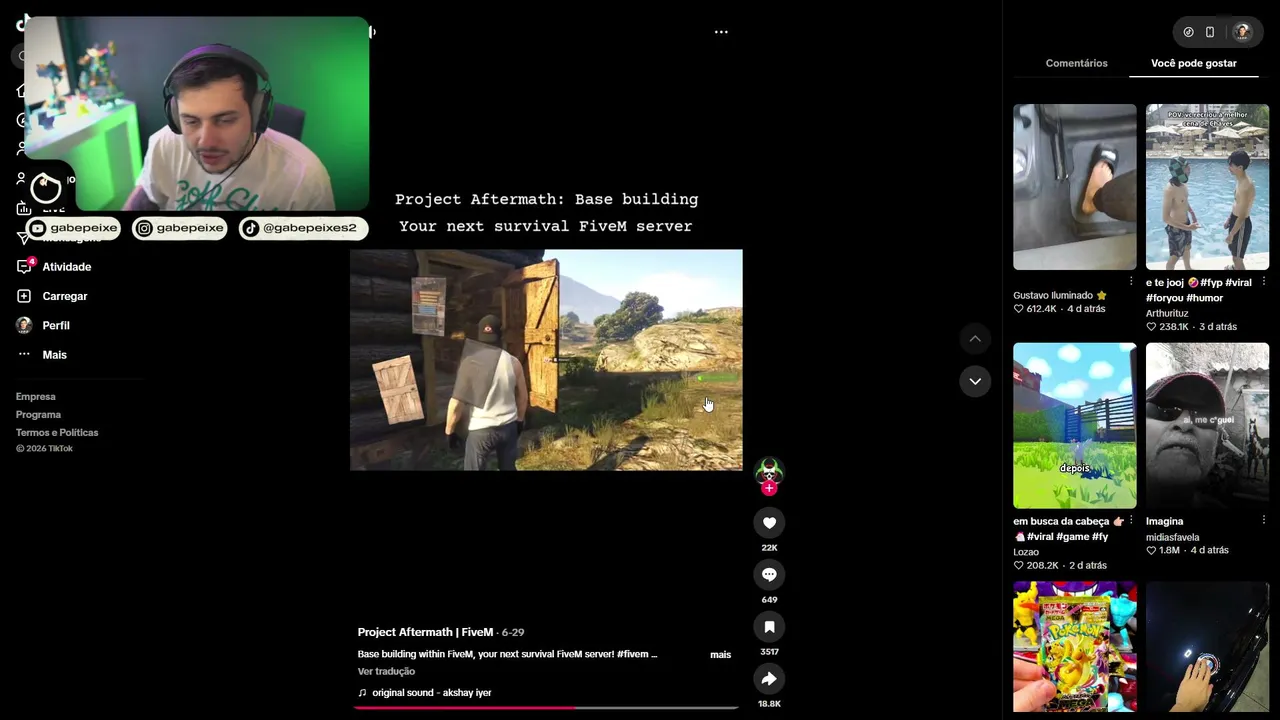
Task: Click the playing Project Aftermath video frame
Action: [546, 360]
